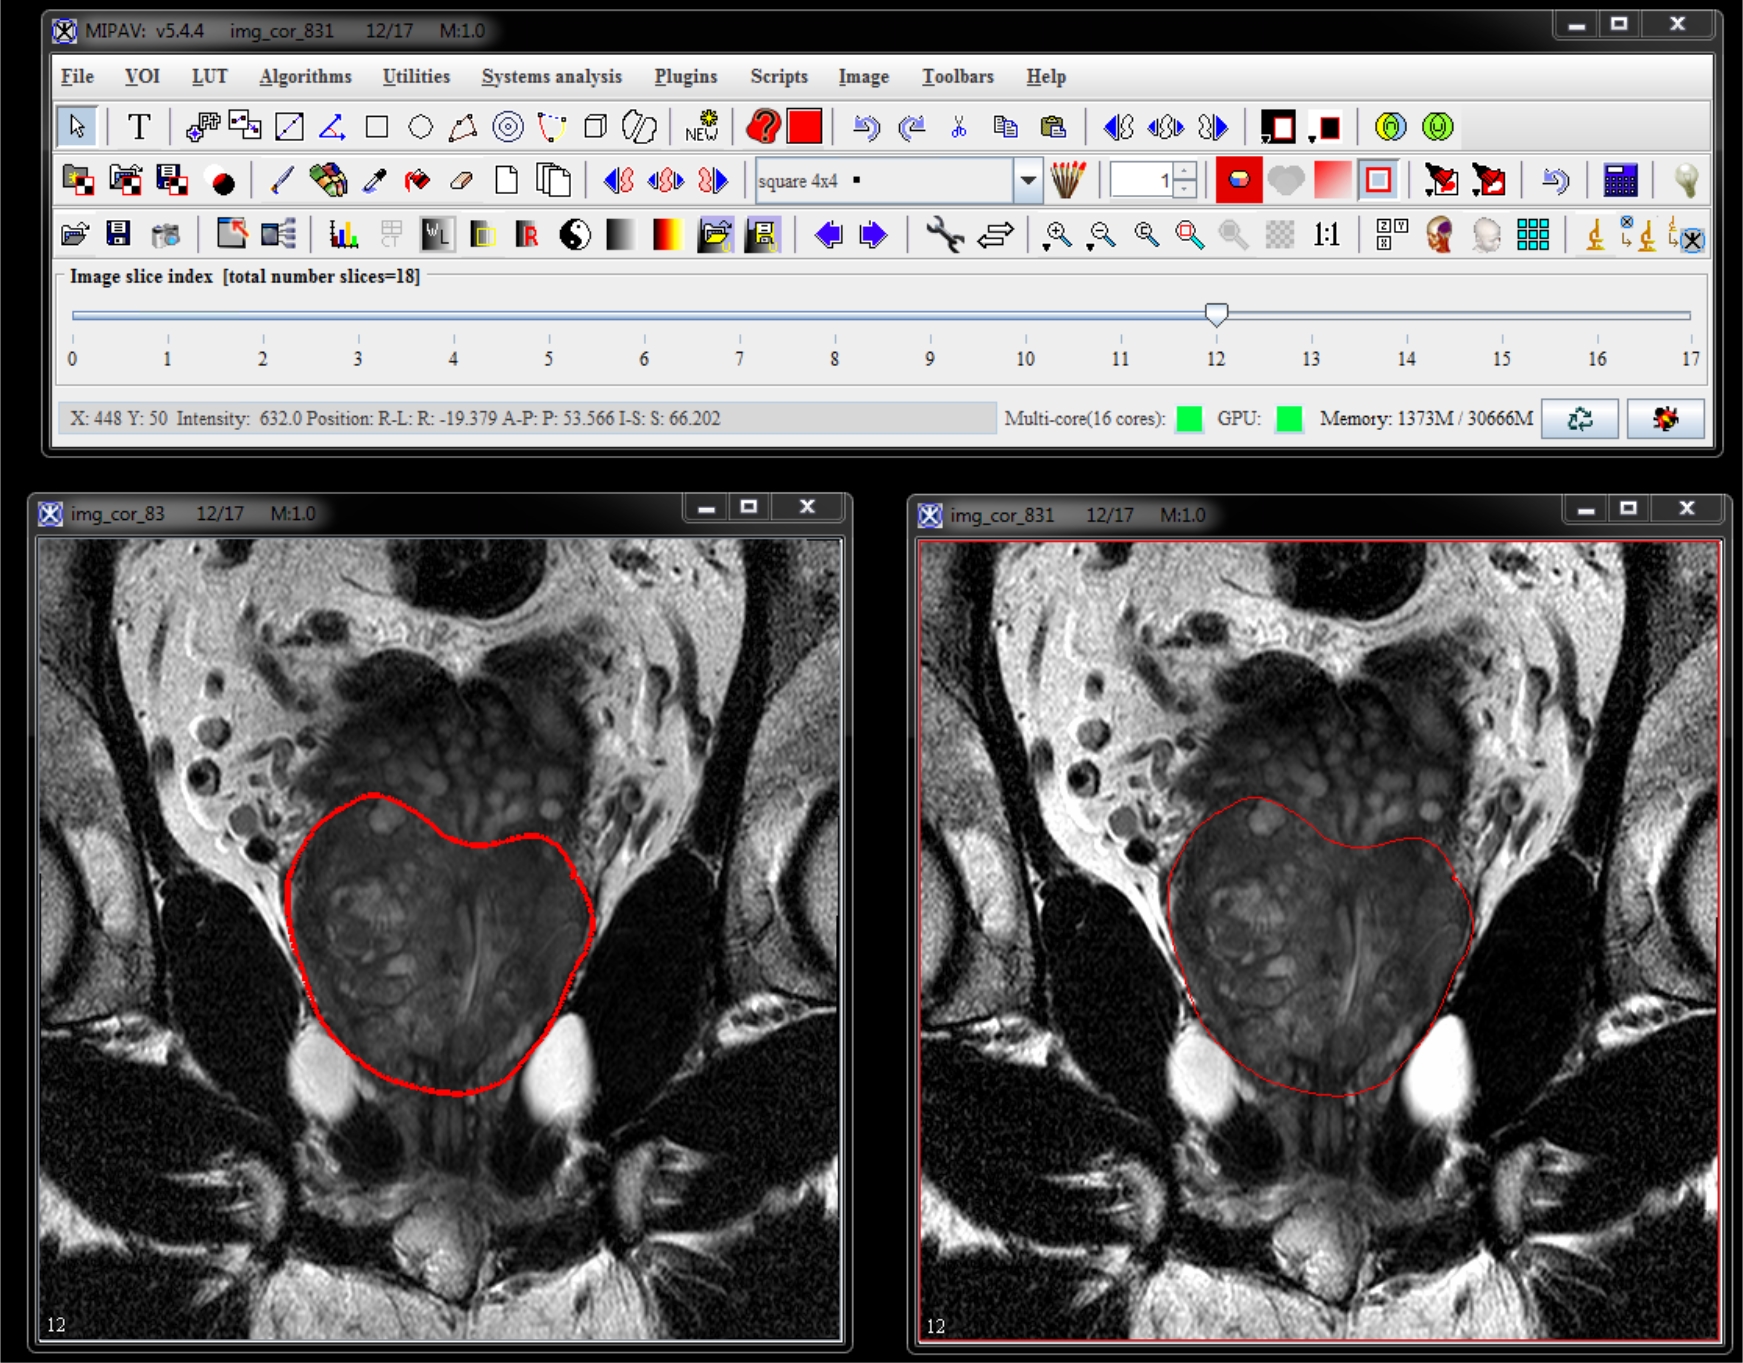
Task: Select the paintbrush drawing tool
Action: tap(282, 181)
